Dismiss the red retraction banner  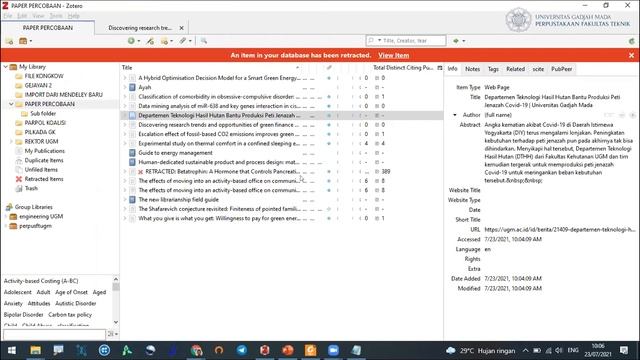click(631, 55)
